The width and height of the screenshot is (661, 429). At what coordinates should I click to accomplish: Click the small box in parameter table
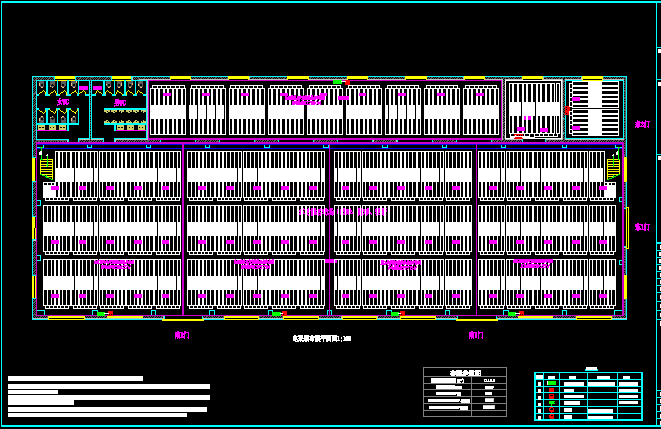coord(460,381)
